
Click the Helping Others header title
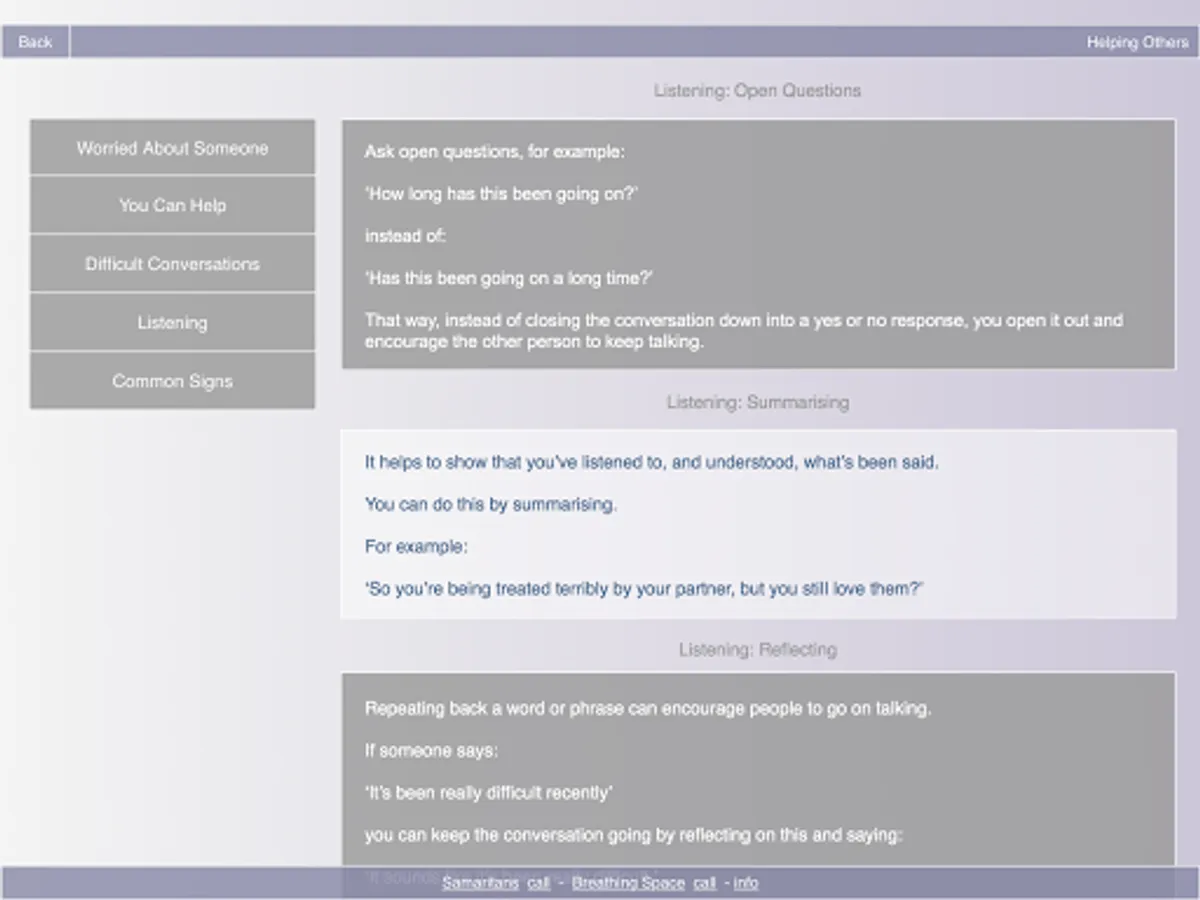1138,43
